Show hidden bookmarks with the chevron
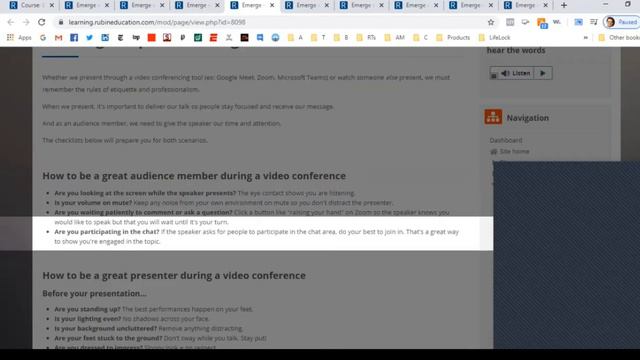The image size is (640, 360). 586,38
